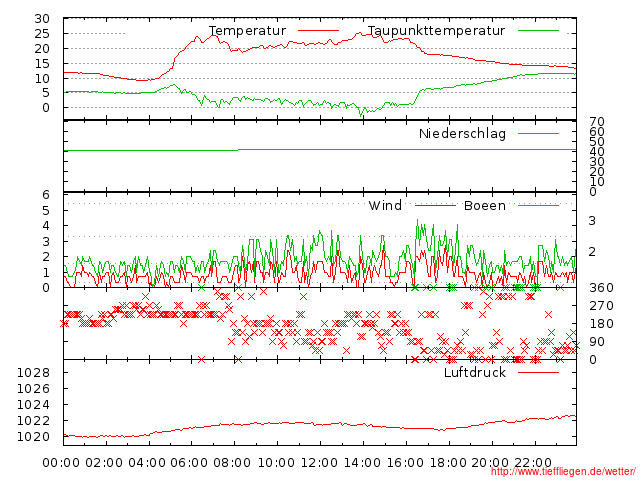Click the 10:00 time axis label
The width and height of the screenshot is (640, 480).
point(276,463)
